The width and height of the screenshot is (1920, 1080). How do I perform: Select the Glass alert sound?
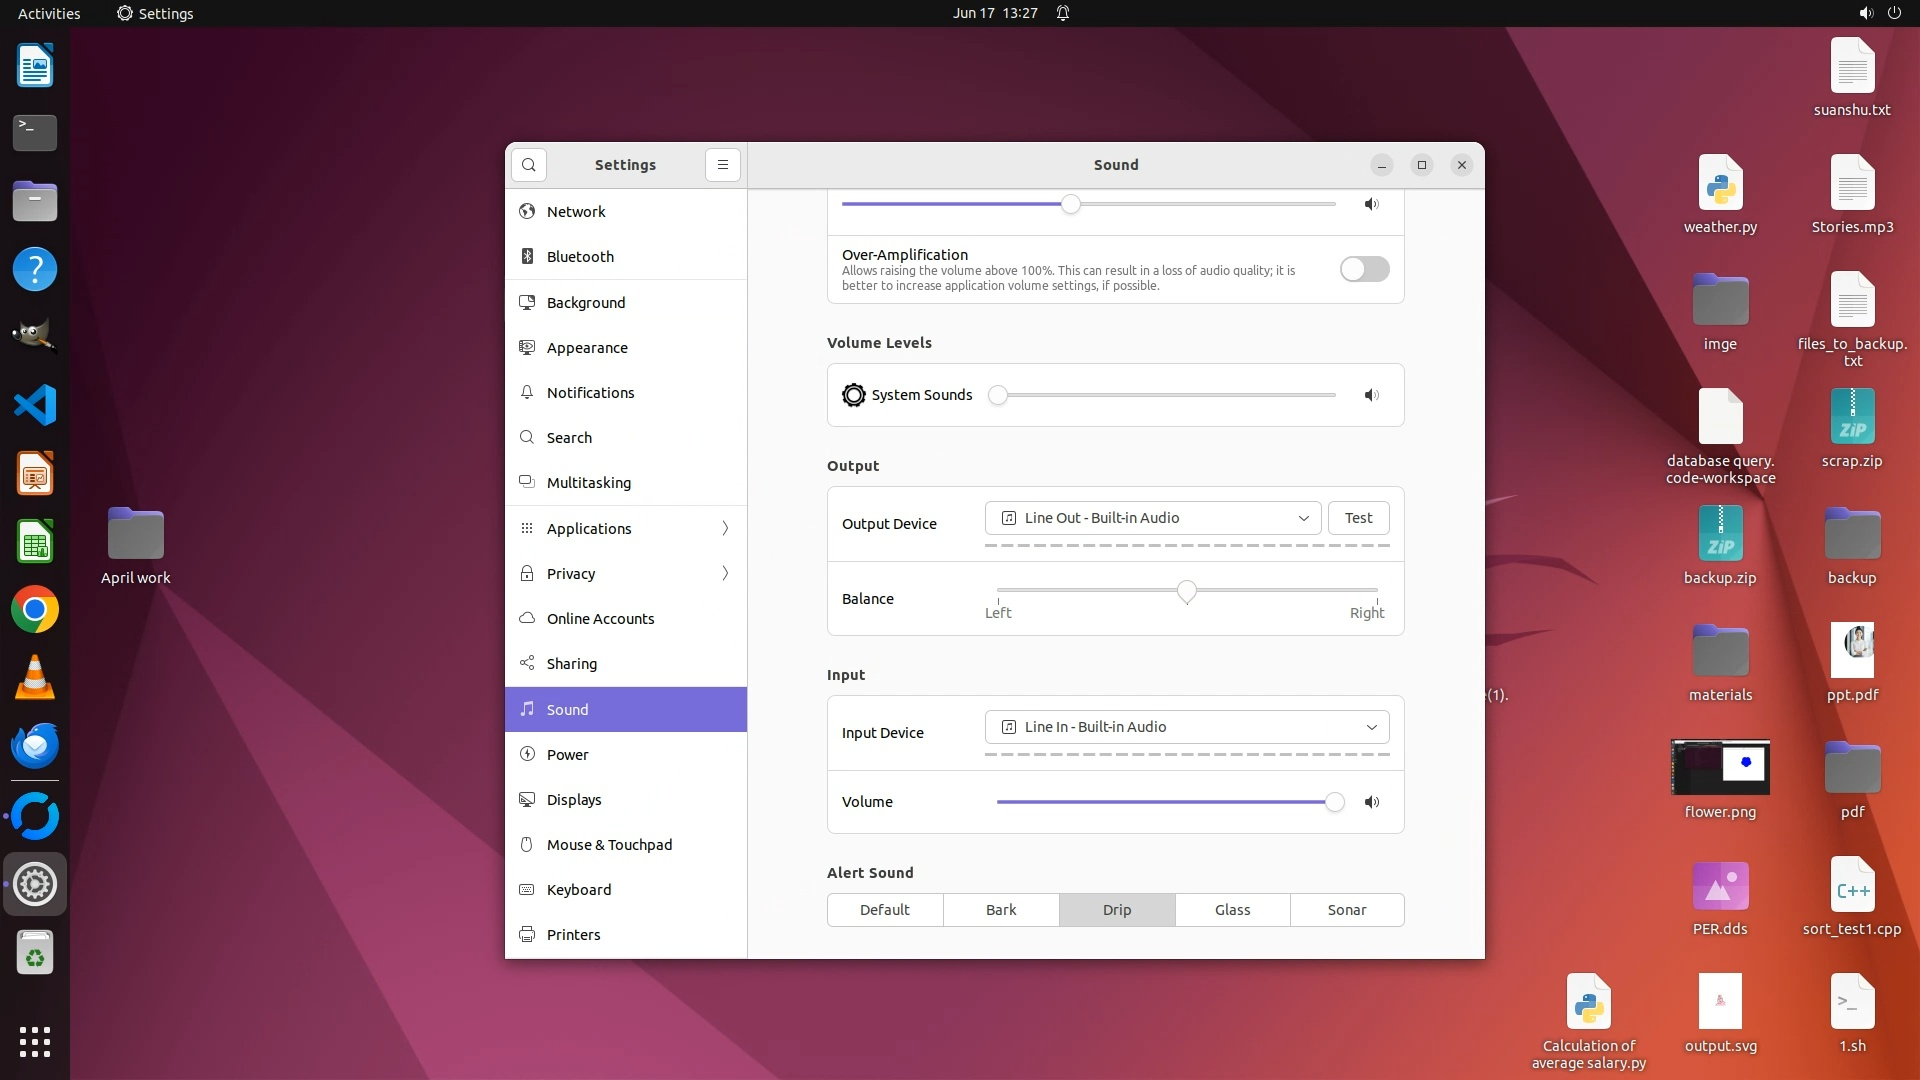1232,910
